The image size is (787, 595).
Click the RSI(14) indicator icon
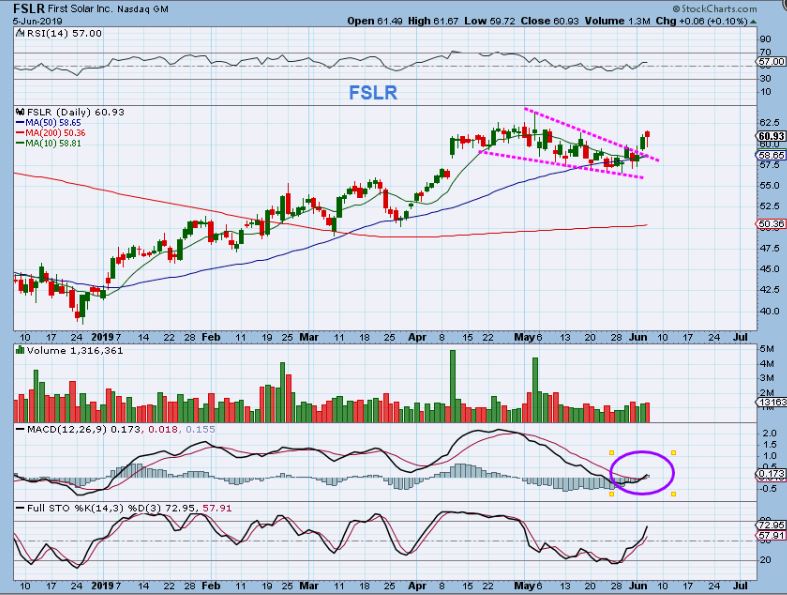(x=20, y=33)
